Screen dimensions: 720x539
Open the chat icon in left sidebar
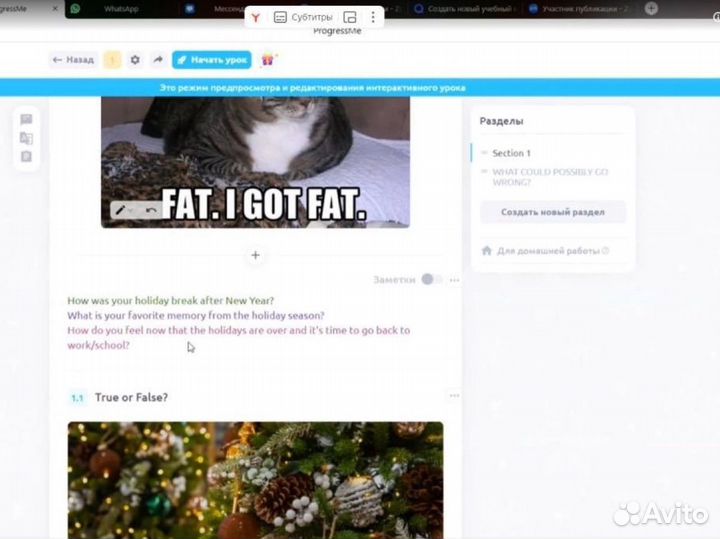click(x=26, y=119)
